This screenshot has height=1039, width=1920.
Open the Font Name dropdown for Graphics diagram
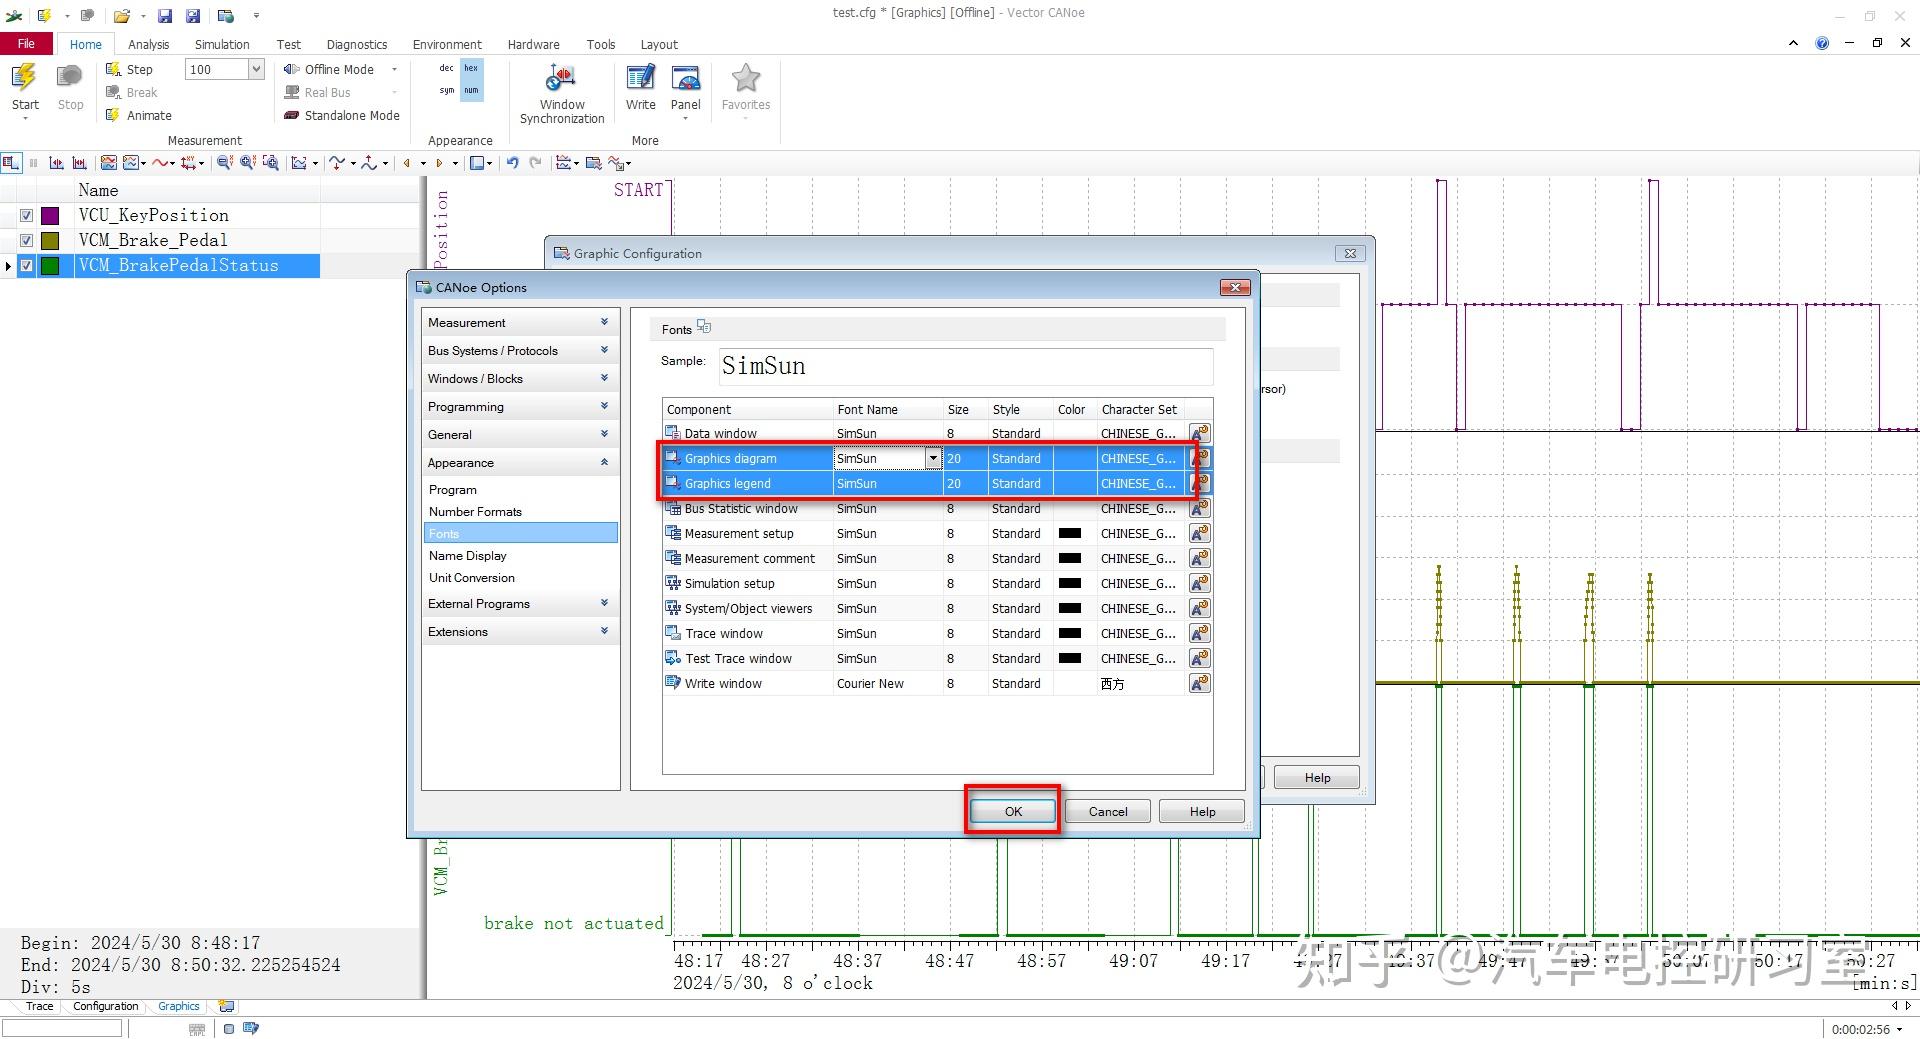click(x=932, y=458)
